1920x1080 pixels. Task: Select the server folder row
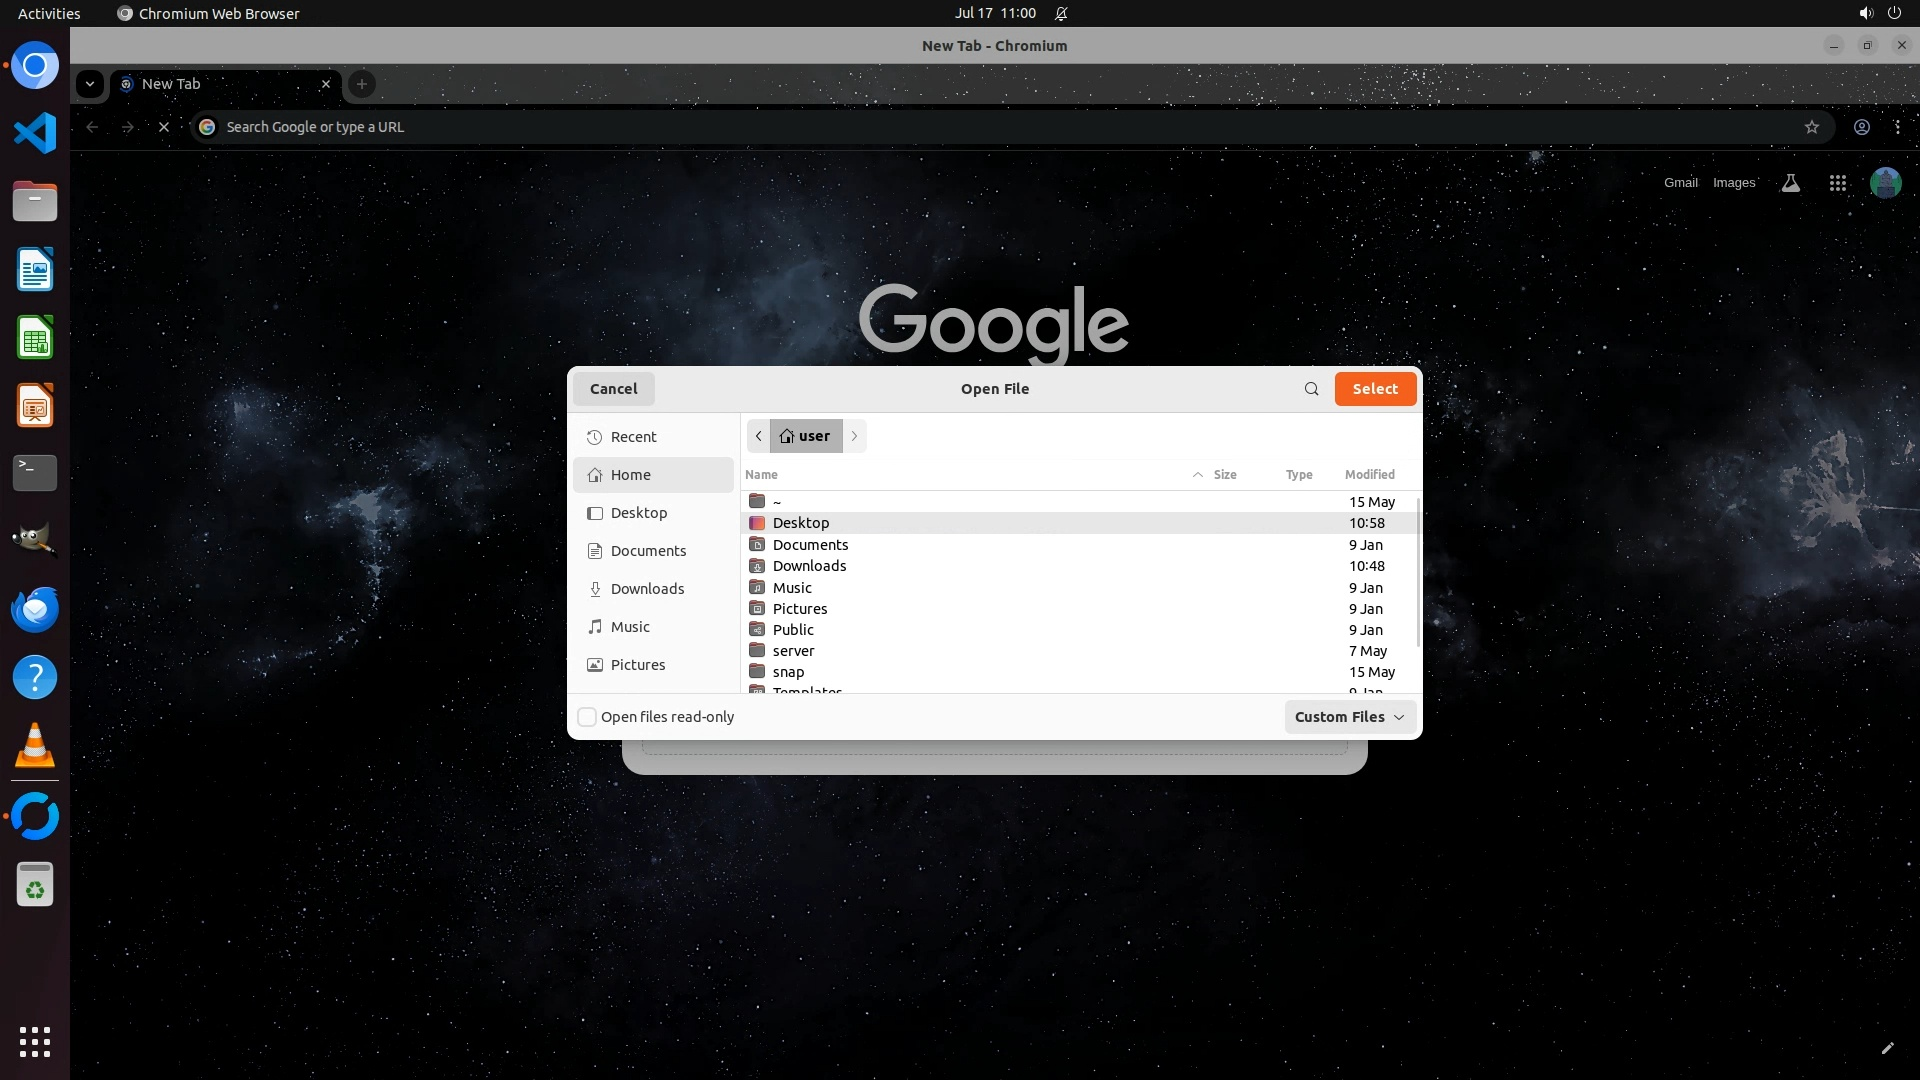pos(793,651)
